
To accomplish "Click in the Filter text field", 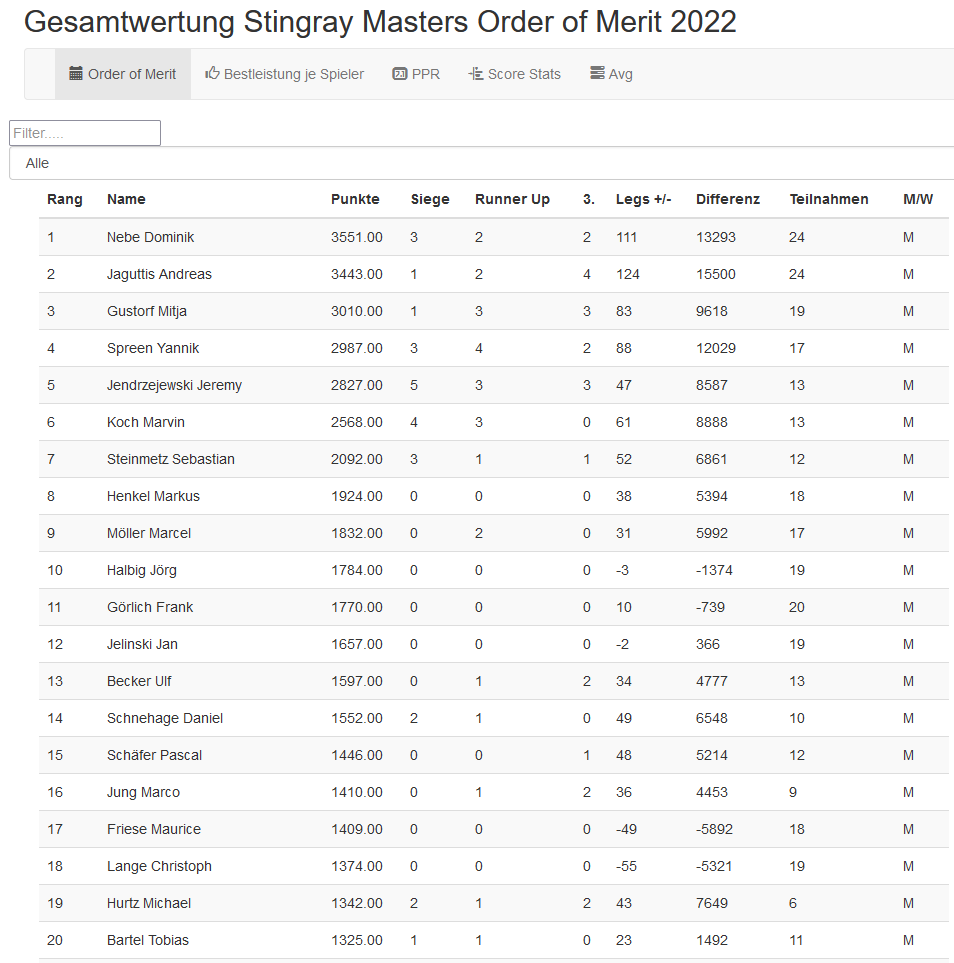I will coord(85,133).
